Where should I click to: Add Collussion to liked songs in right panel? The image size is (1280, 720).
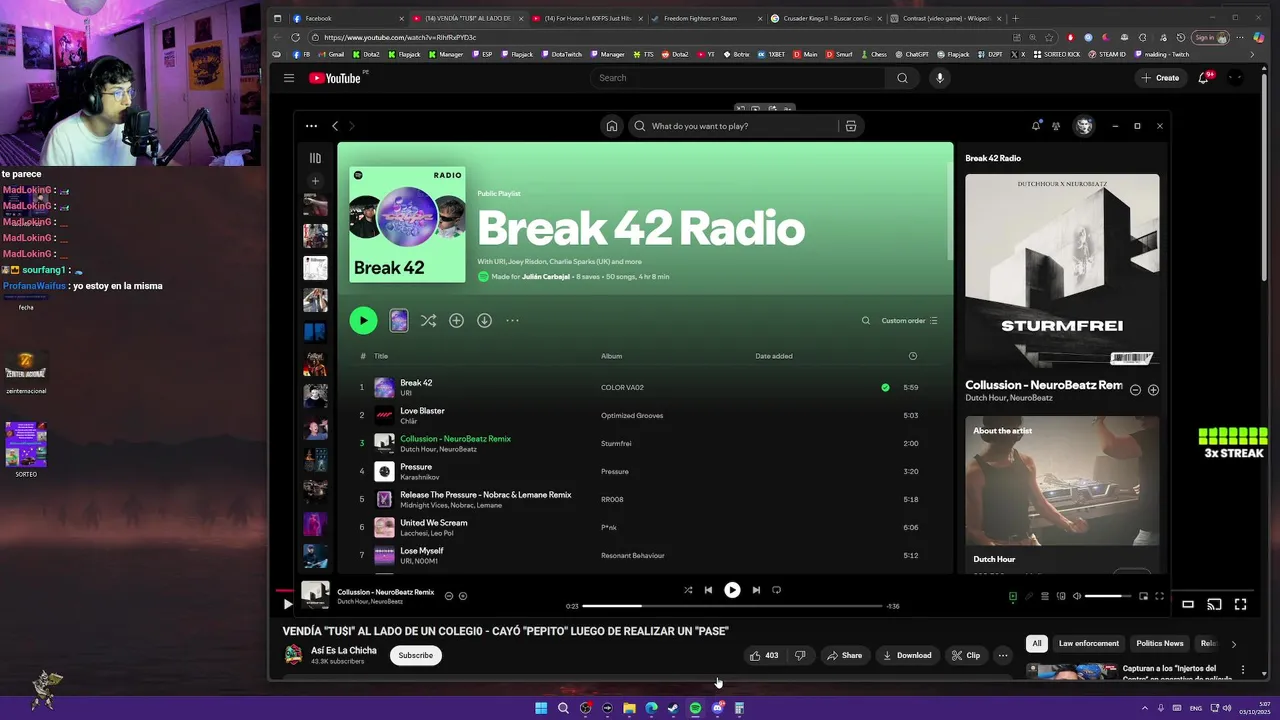(x=1153, y=390)
